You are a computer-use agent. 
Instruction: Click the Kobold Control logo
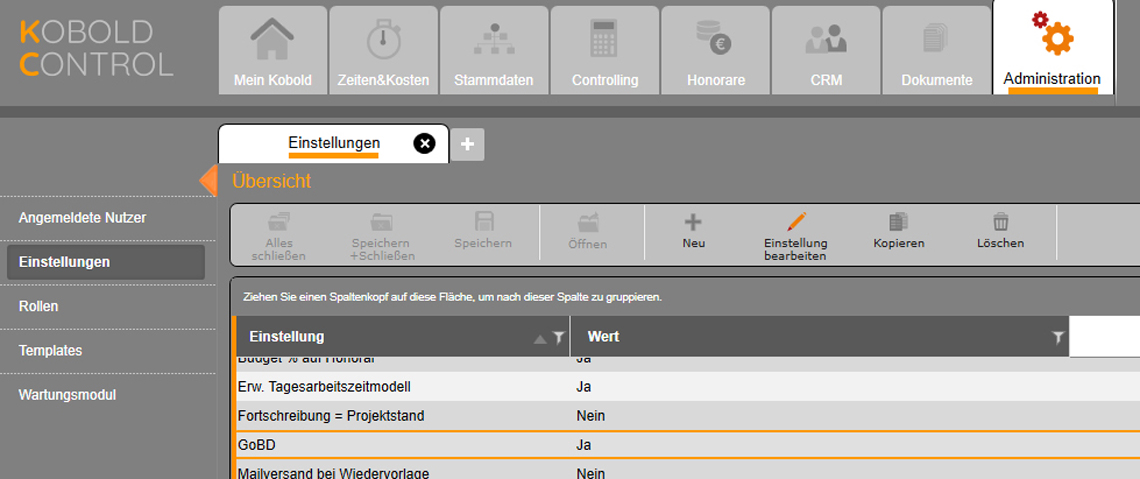click(96, 48)
